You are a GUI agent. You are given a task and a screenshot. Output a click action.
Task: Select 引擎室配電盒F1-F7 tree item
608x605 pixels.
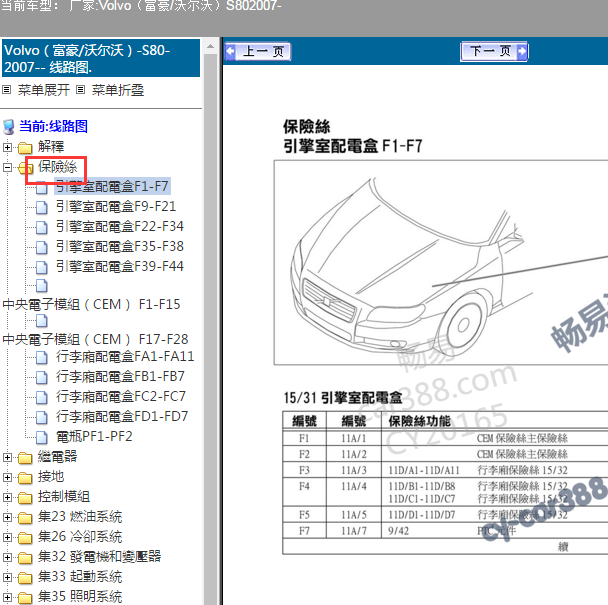tap(112, 187)
